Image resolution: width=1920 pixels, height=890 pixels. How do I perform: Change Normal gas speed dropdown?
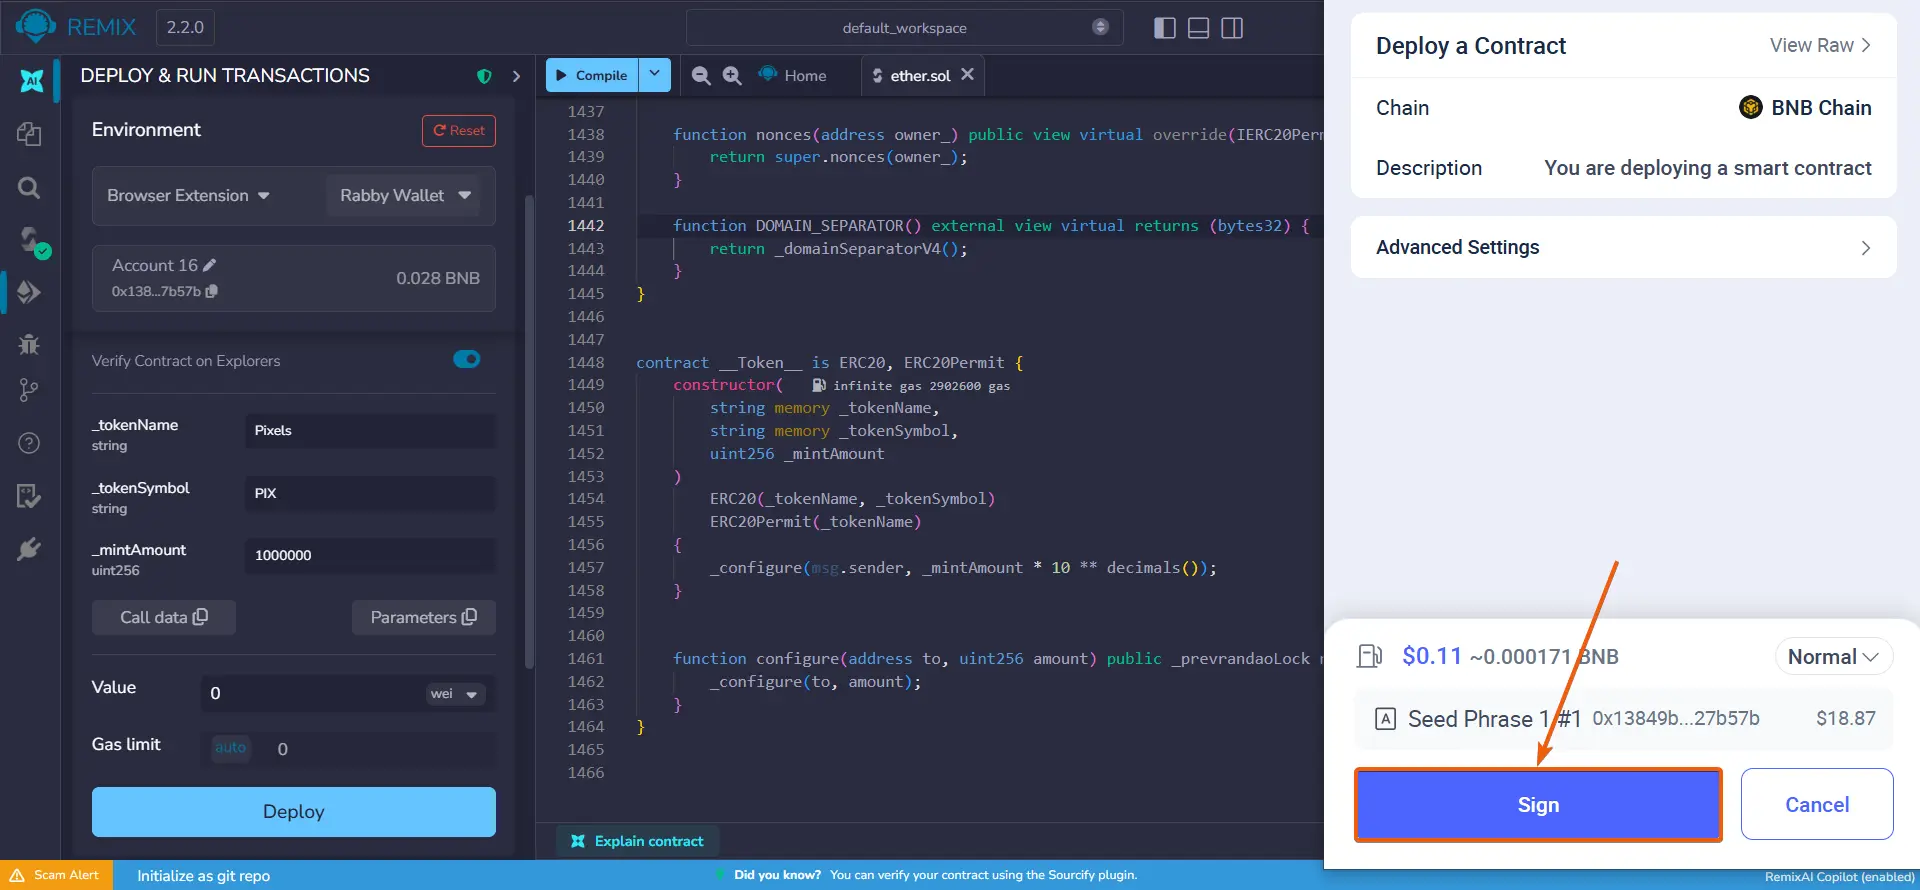tap(1833, 657)
